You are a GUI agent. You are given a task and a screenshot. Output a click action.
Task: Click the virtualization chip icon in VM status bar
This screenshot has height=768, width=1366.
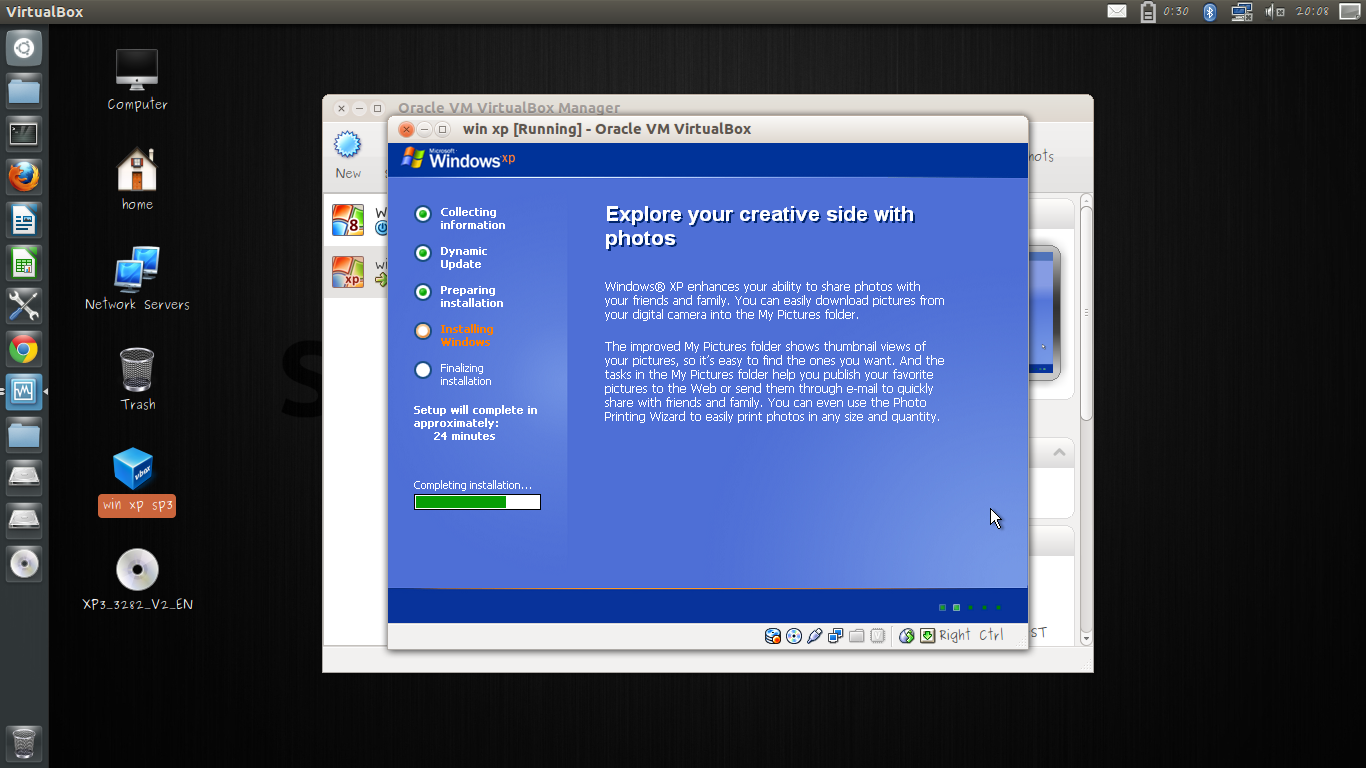pyautogui.click(x=877, y=635)
